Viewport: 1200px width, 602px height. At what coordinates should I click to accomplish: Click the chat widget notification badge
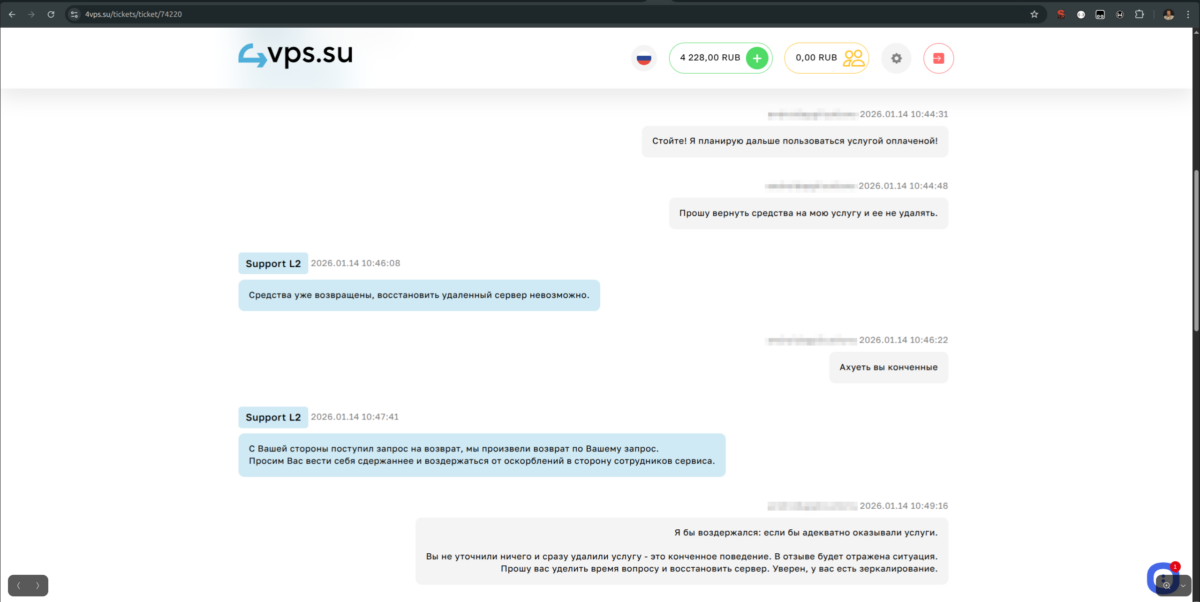point(1173,565)
